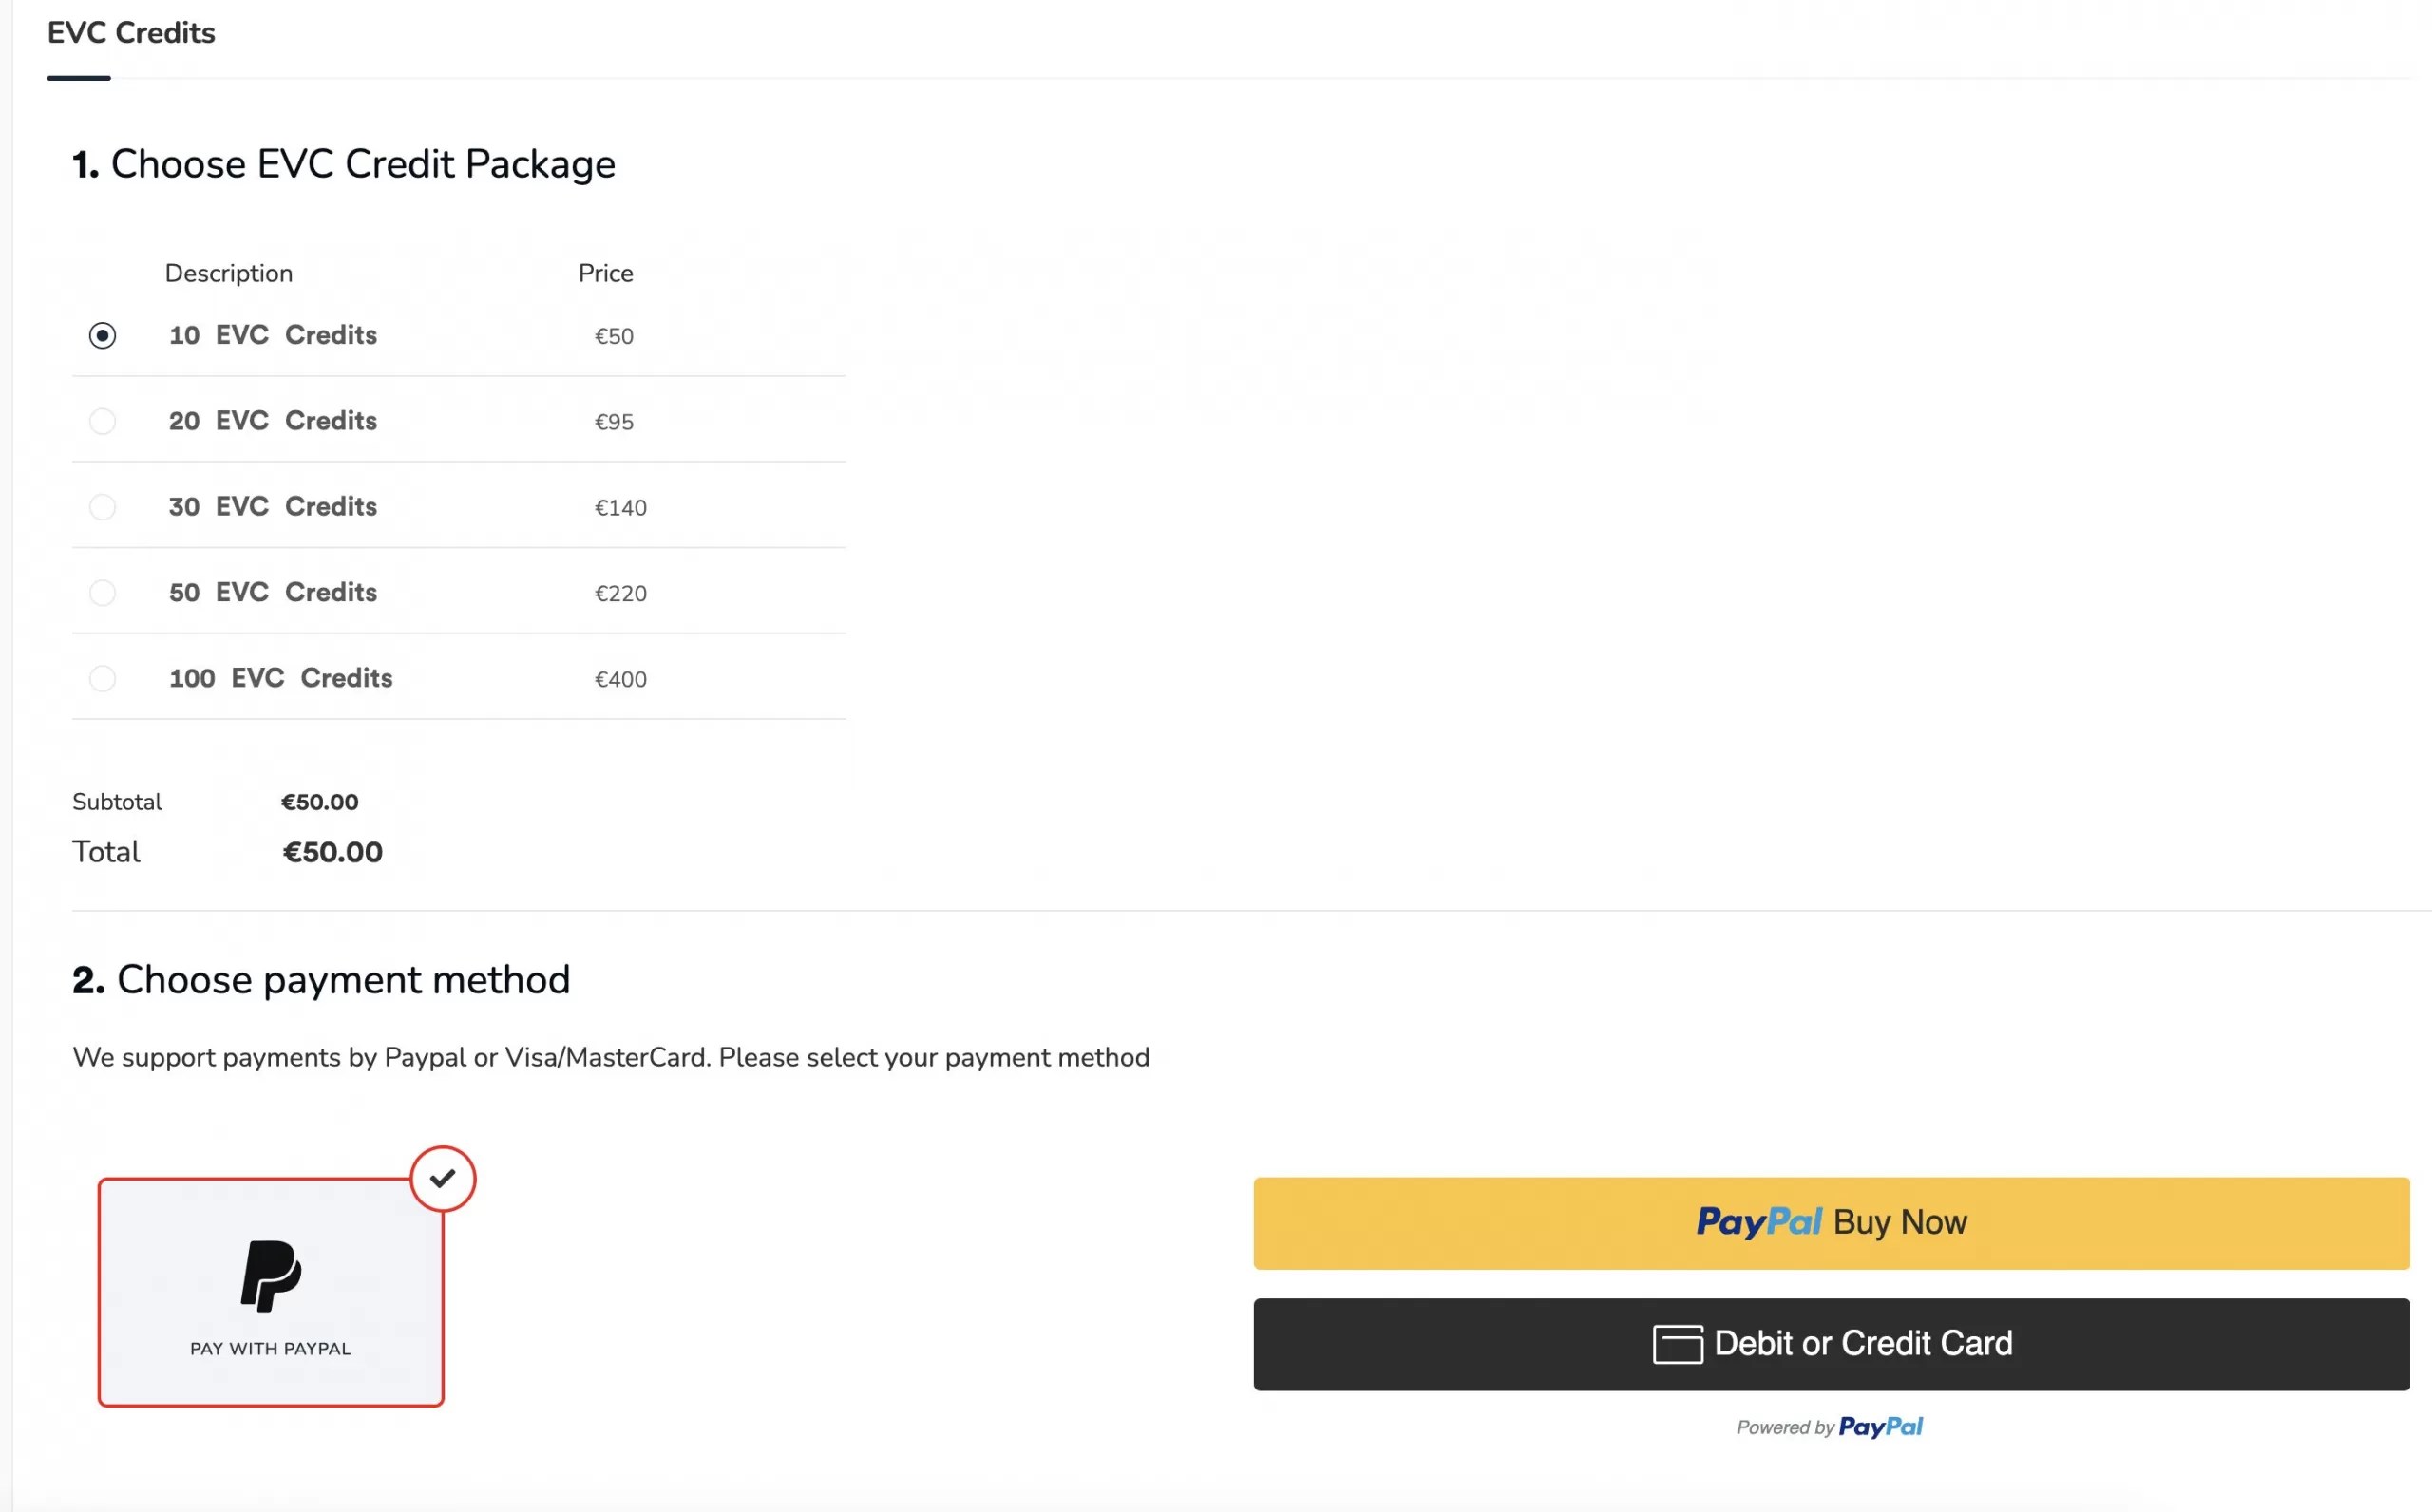Click the 20 EVC Credits label

(x=273, y=421)
